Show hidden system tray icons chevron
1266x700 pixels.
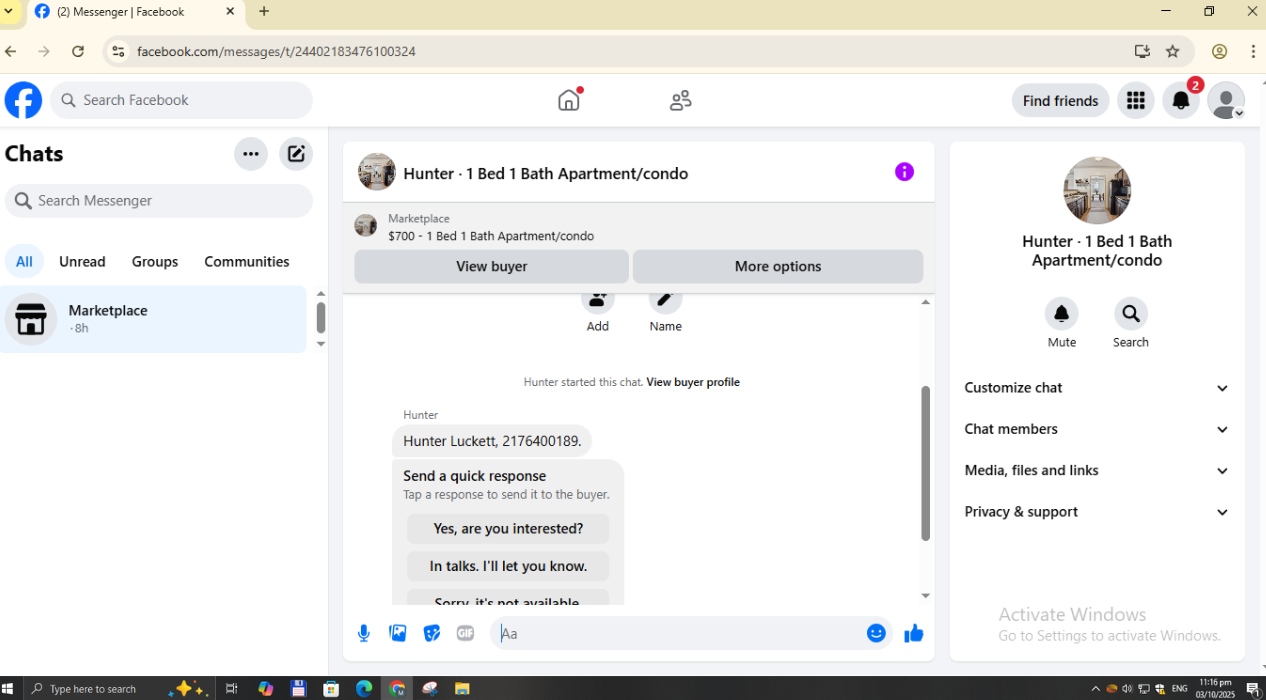[x=1095, y=689]
